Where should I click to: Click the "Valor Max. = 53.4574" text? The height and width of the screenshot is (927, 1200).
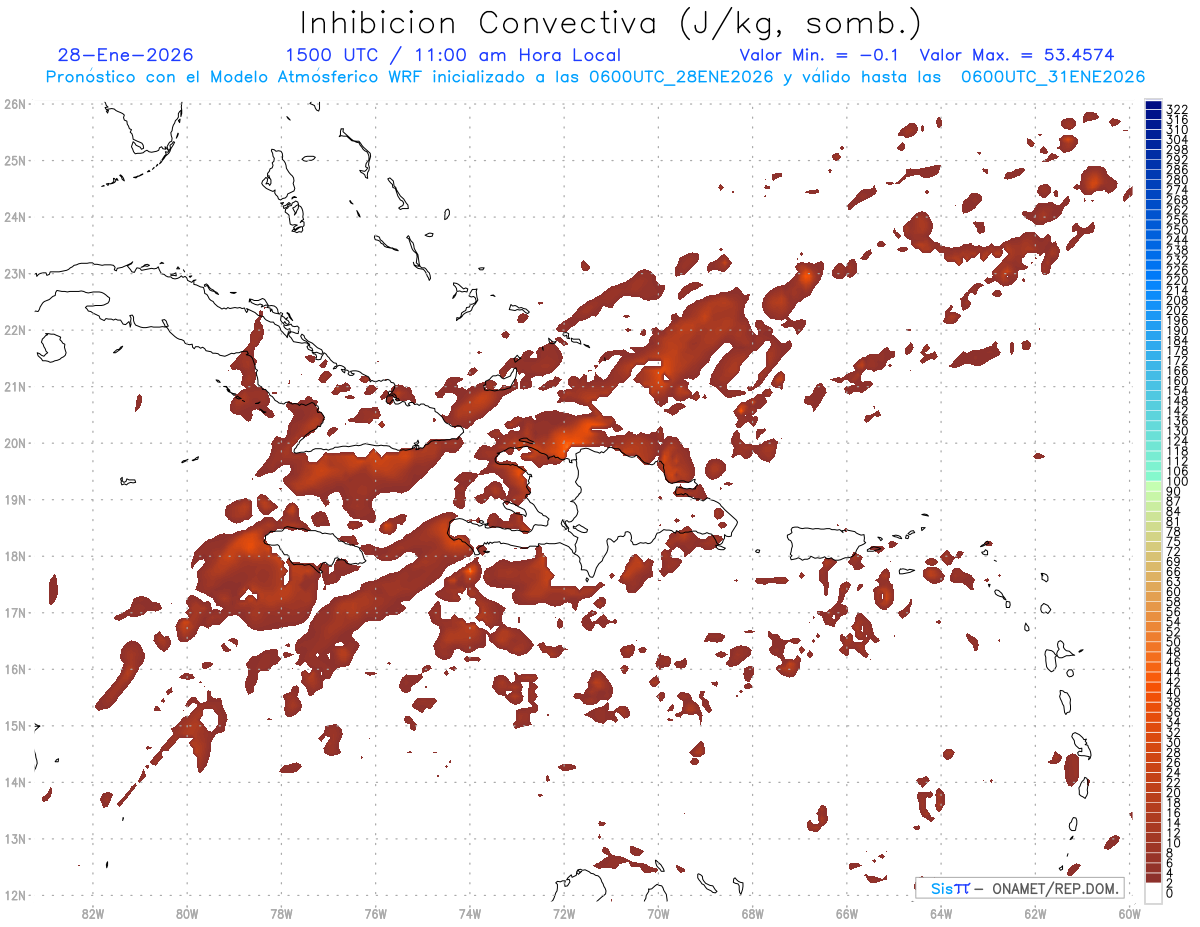pos(1017,55)
